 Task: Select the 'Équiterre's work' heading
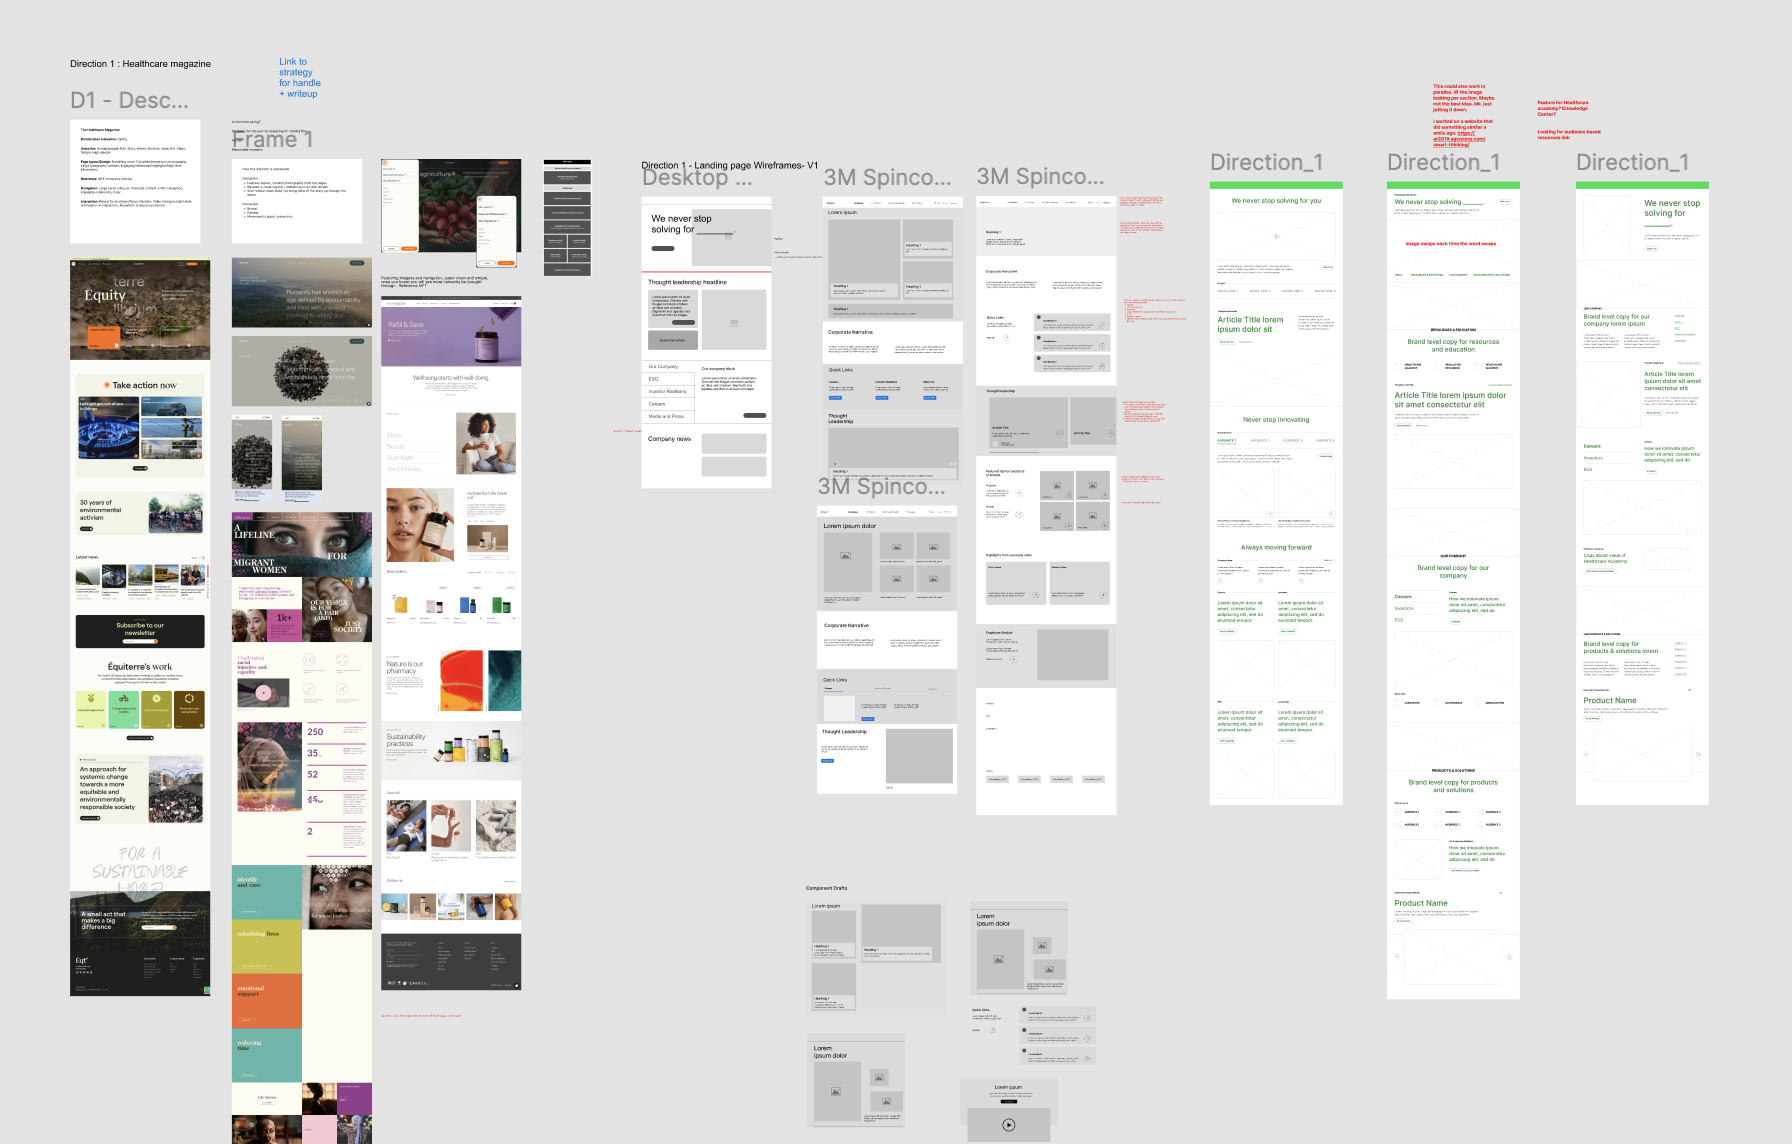pyautogui.click(x=140, y=667)
